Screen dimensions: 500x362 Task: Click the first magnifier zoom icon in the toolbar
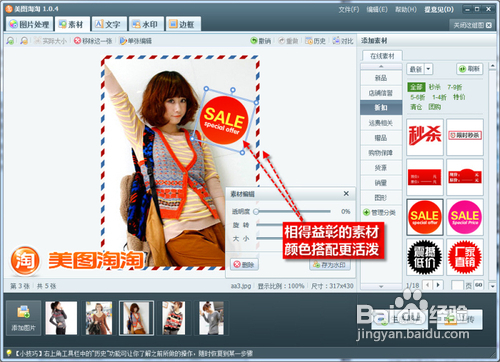pos(10,41)
